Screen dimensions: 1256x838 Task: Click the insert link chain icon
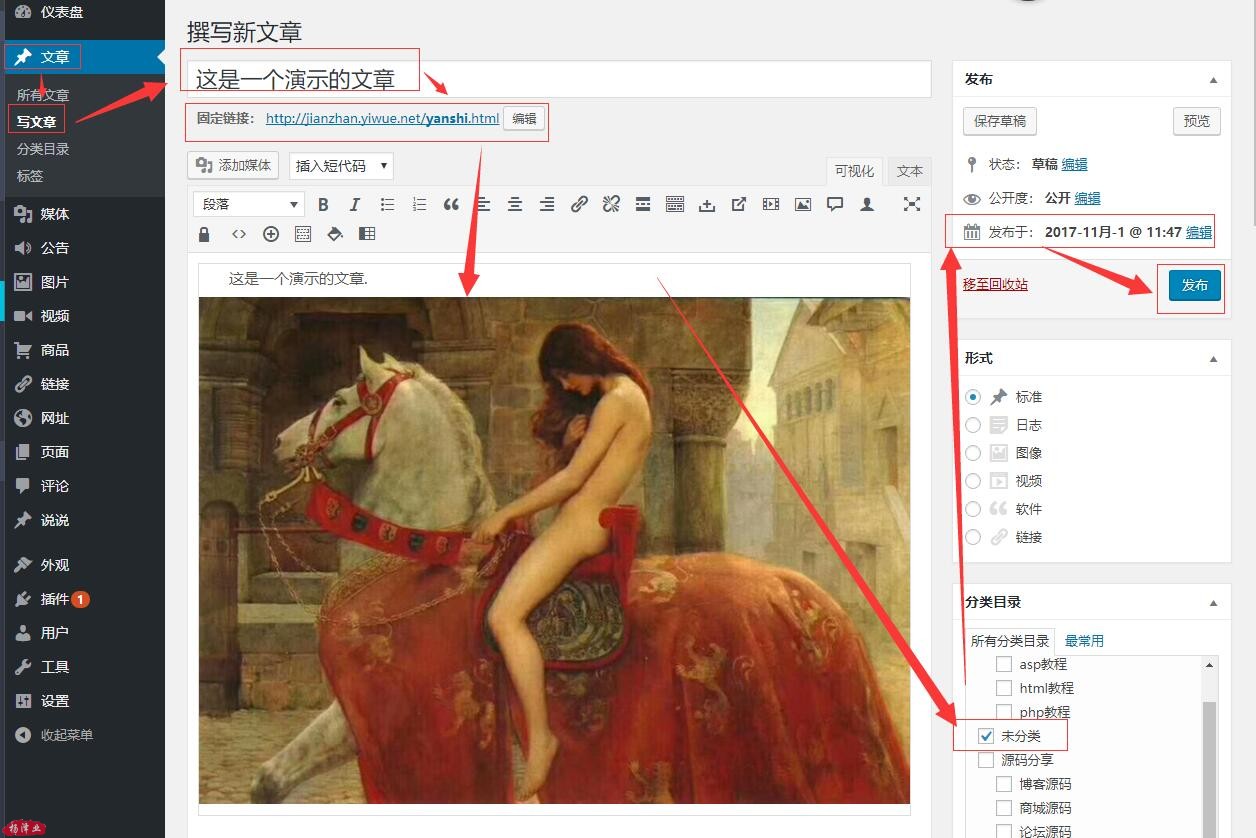tap(579, 204)
